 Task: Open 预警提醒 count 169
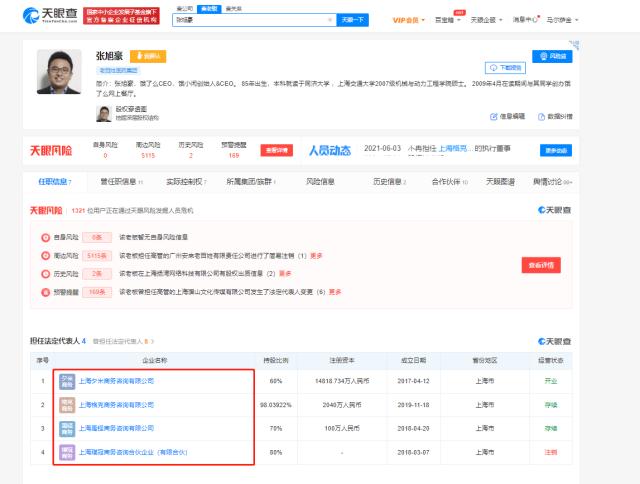pyautogui.click(x=234, y=155)
